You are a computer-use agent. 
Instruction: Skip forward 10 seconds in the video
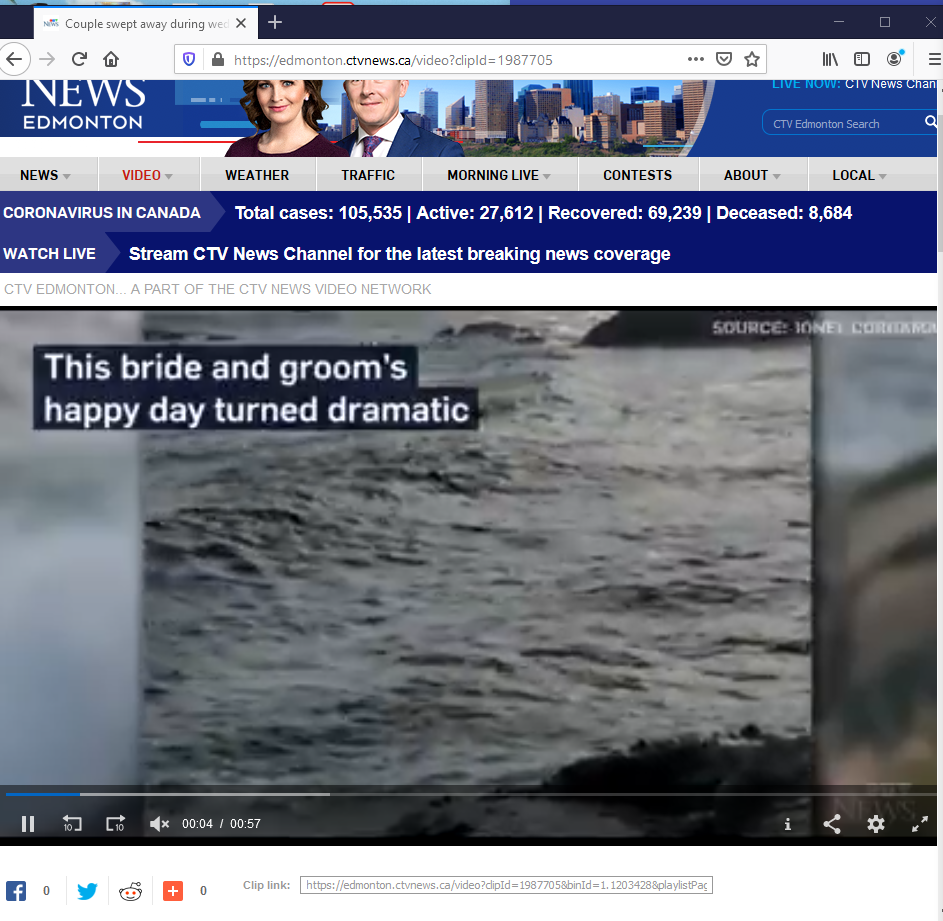[115, 823]
